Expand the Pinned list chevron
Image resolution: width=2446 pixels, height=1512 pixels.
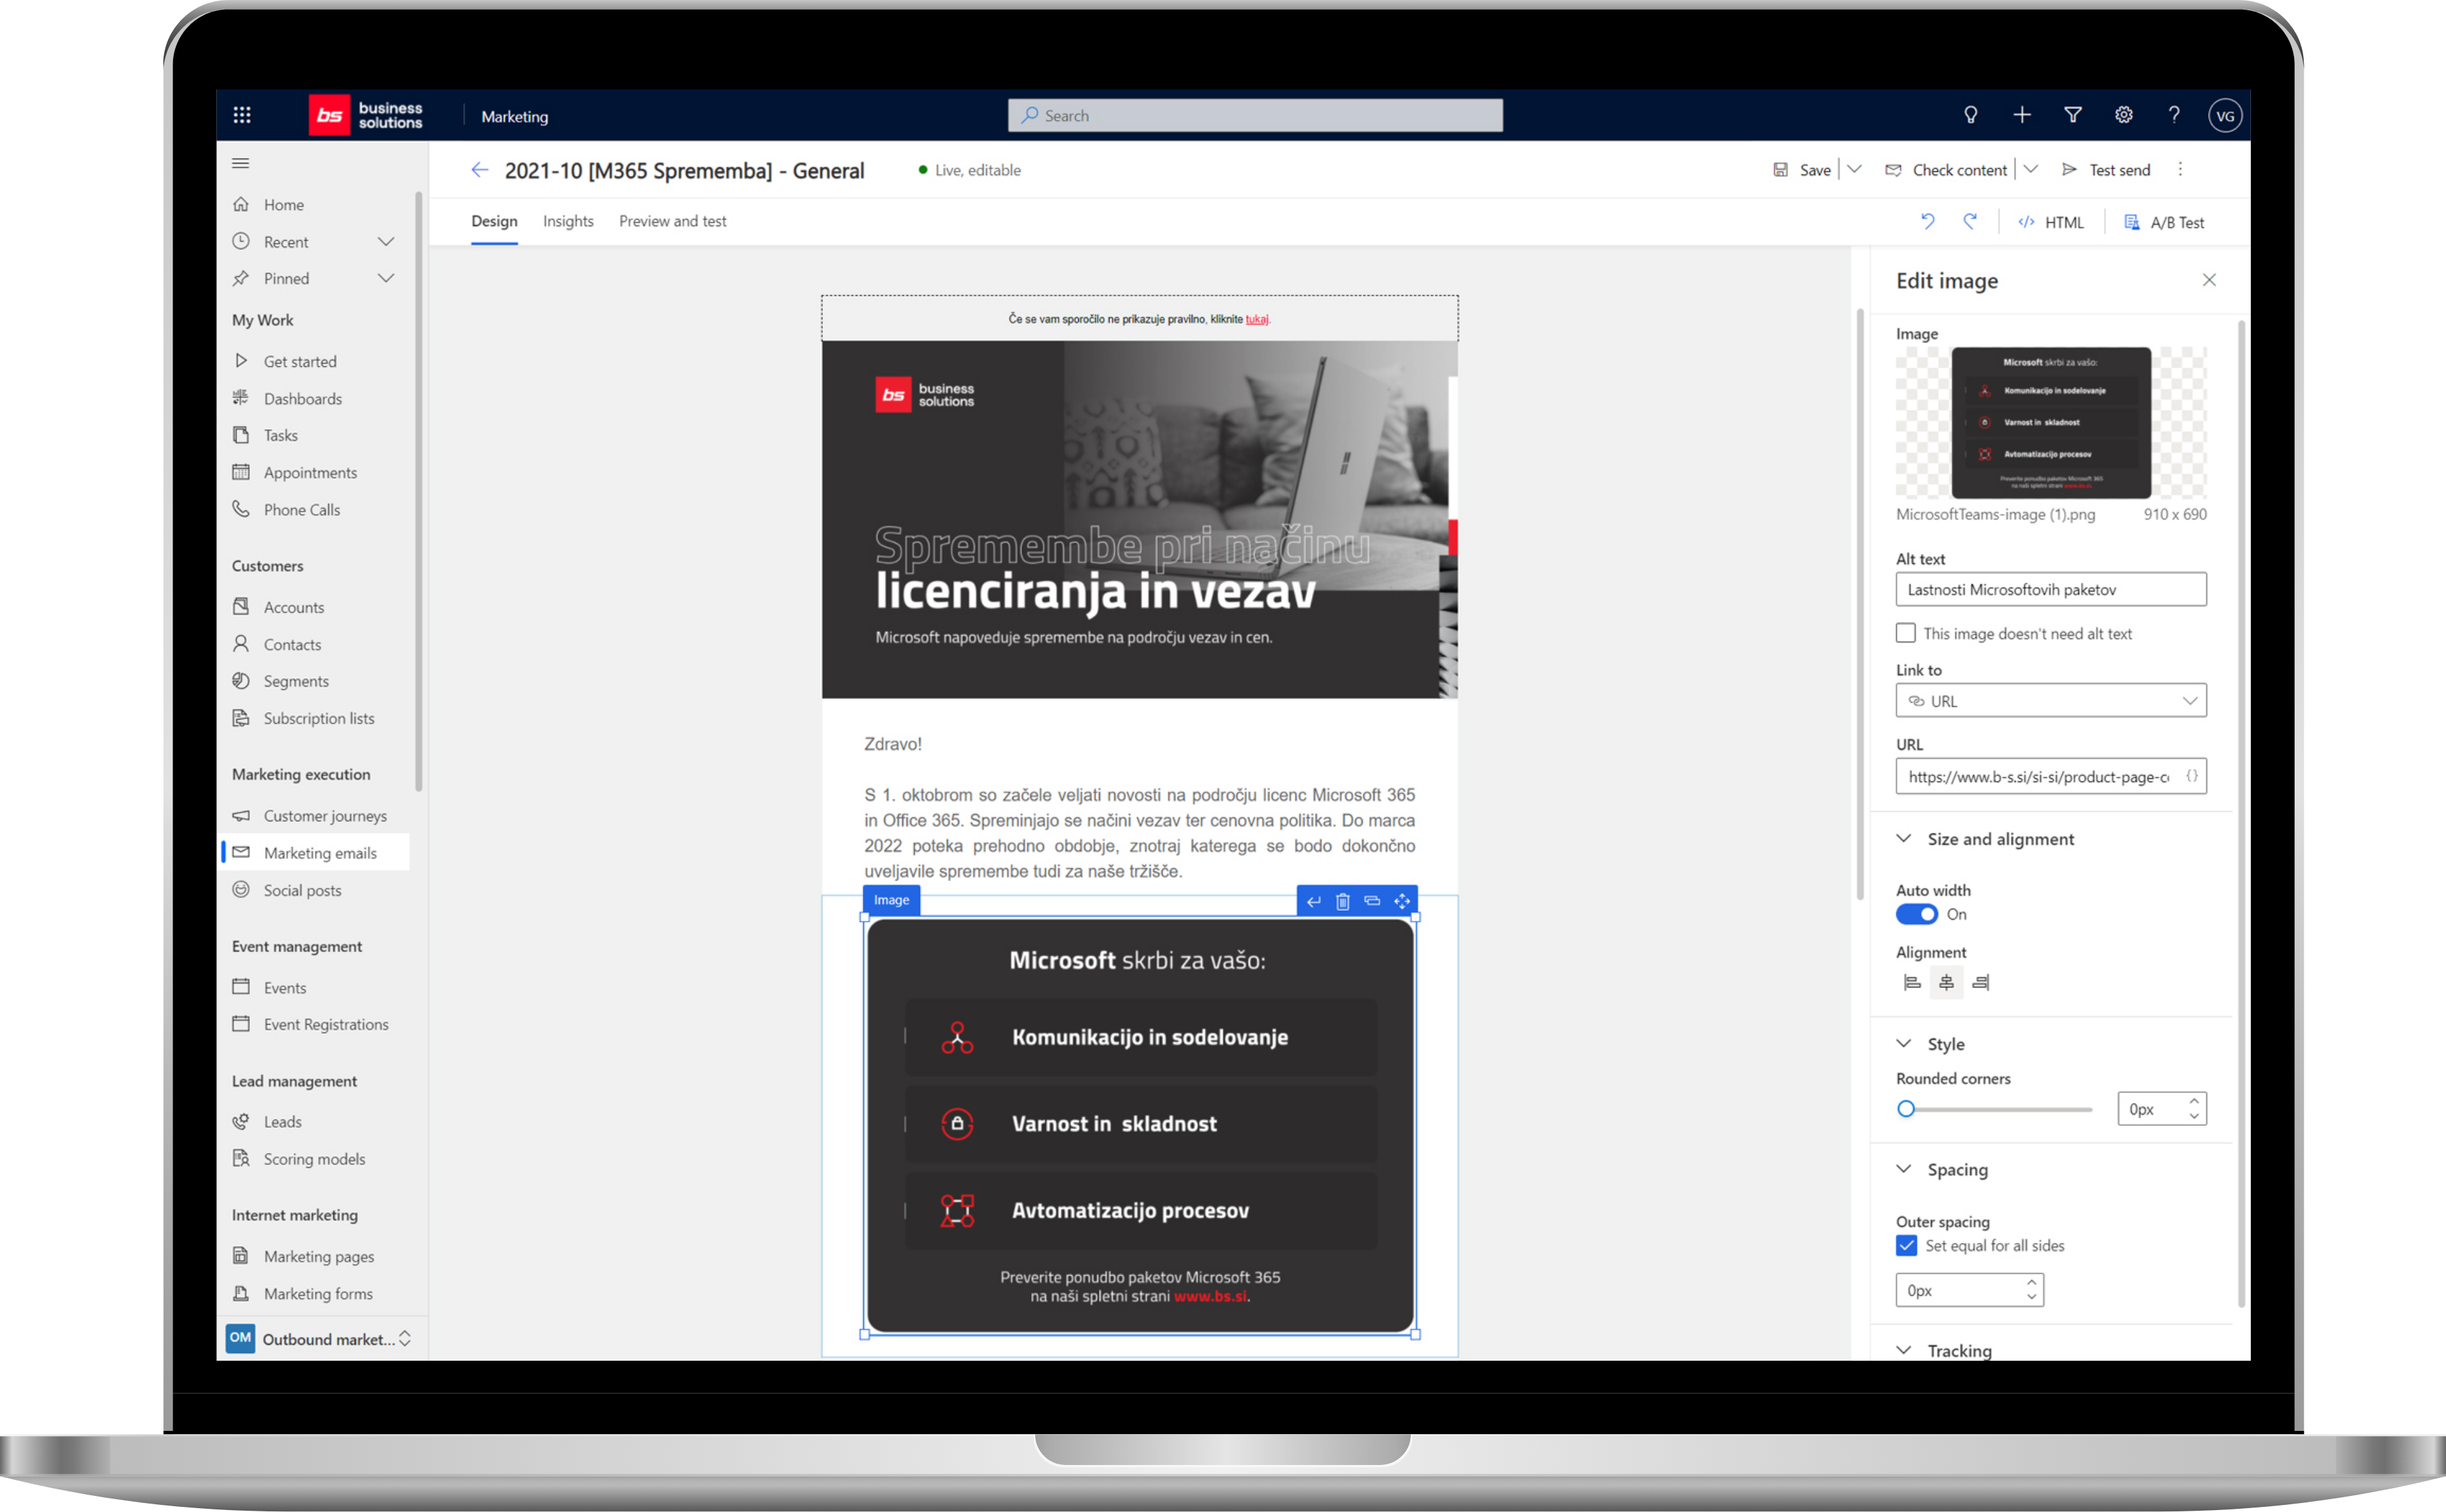click(x=386, y=277)
